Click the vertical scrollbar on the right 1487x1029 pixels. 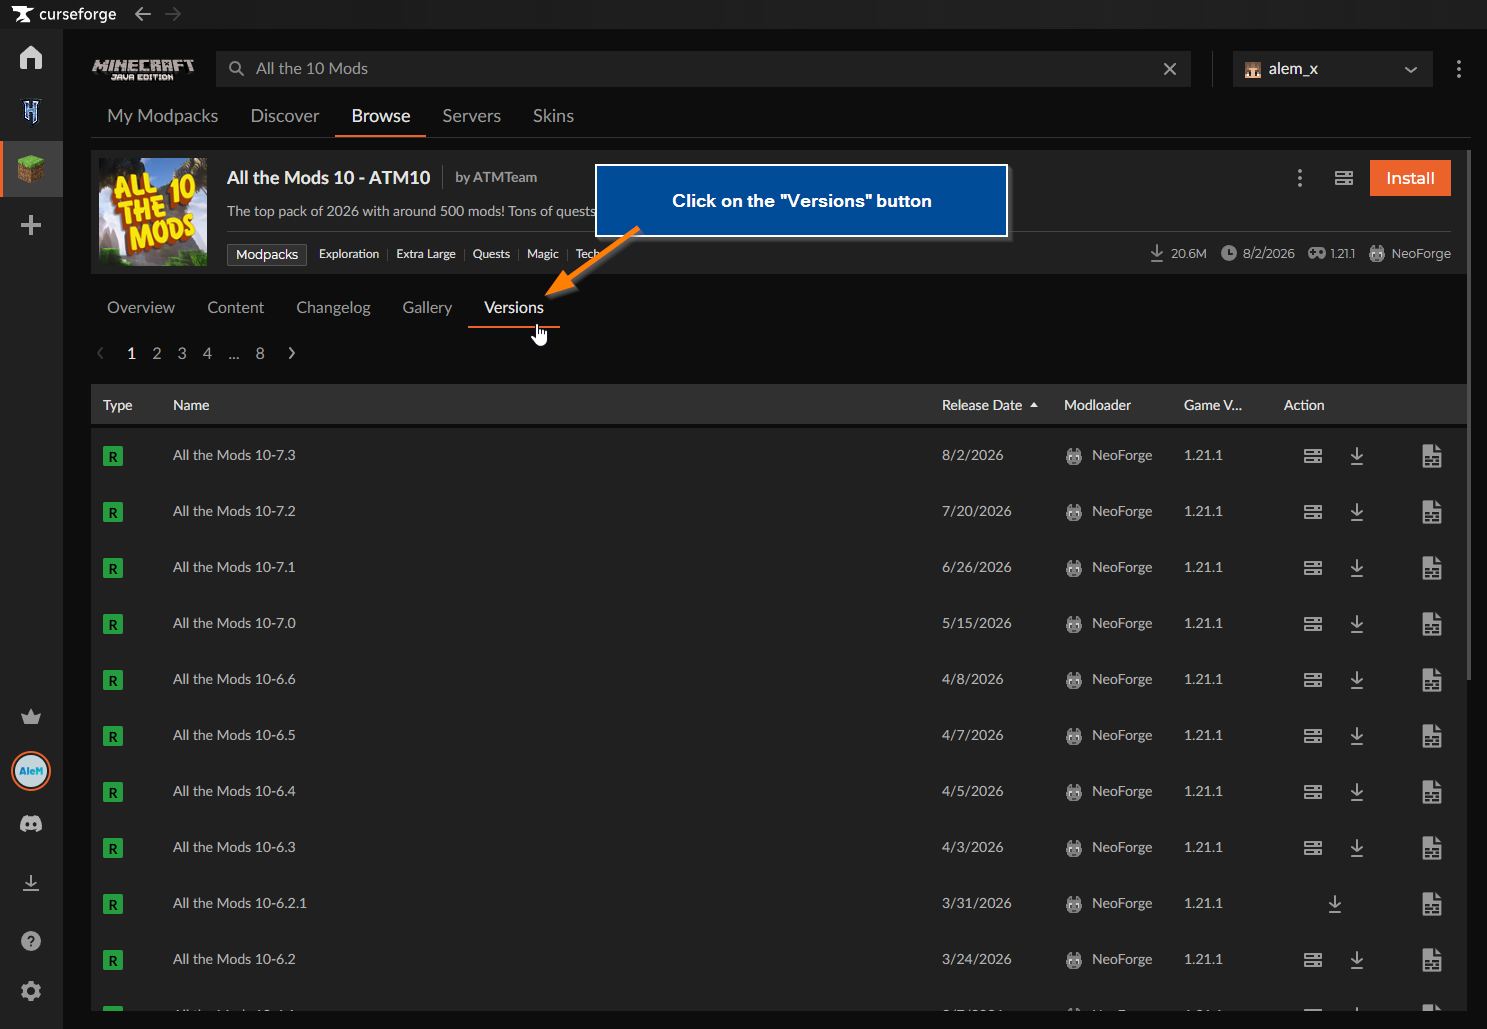click(1469, 416)
